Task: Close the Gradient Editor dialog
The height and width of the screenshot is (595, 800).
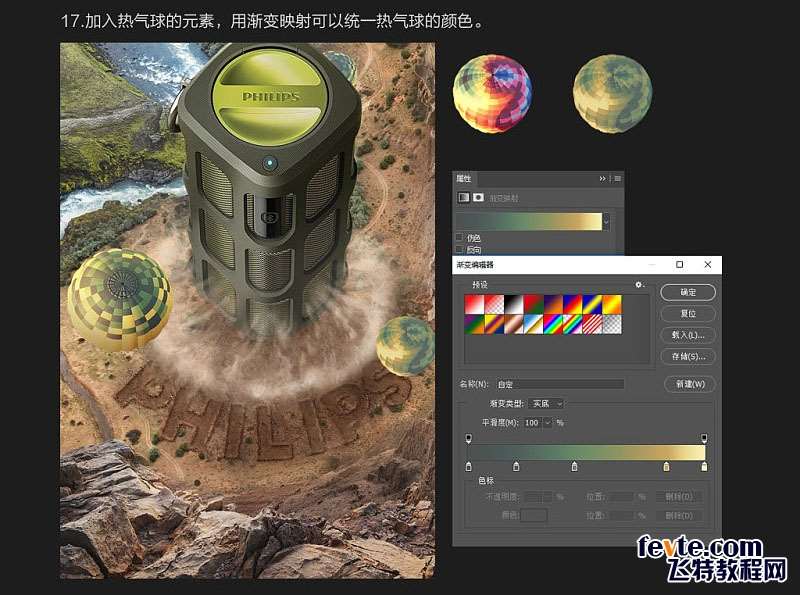Action: pyautogui.click(x=708, y=264)
